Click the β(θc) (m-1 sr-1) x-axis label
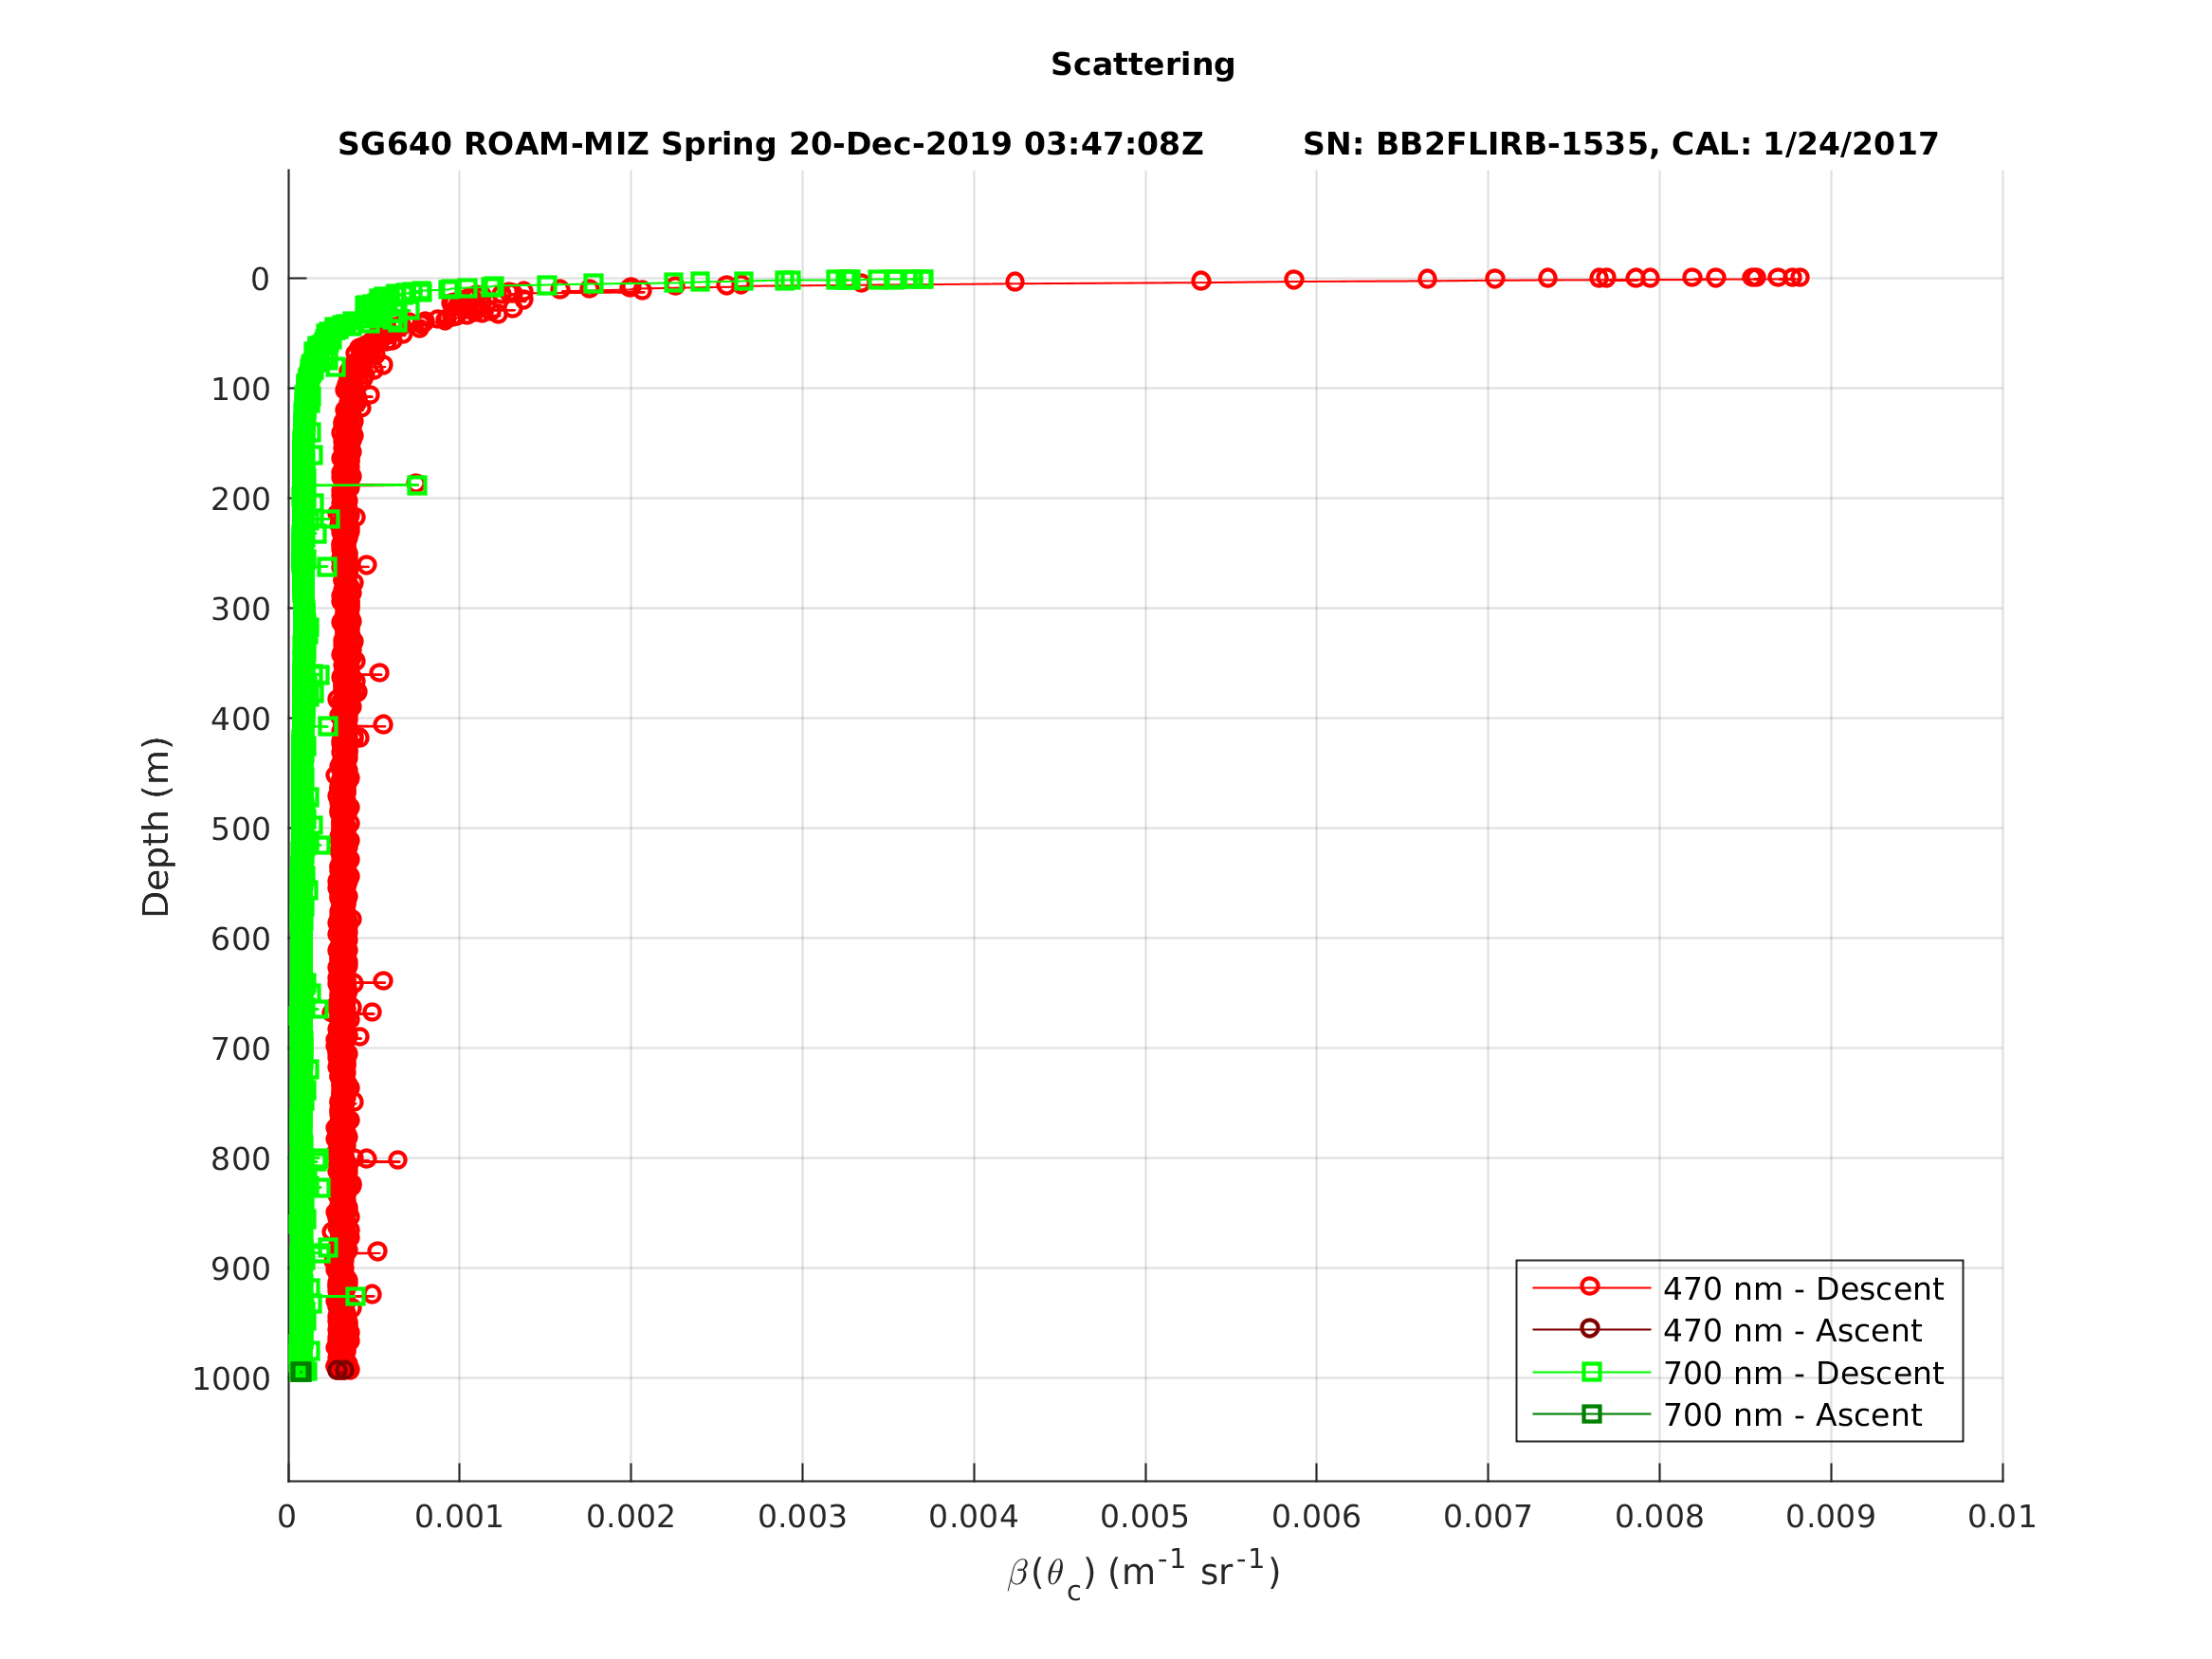The image size is (2212, 1659). click(1143, 1573)
